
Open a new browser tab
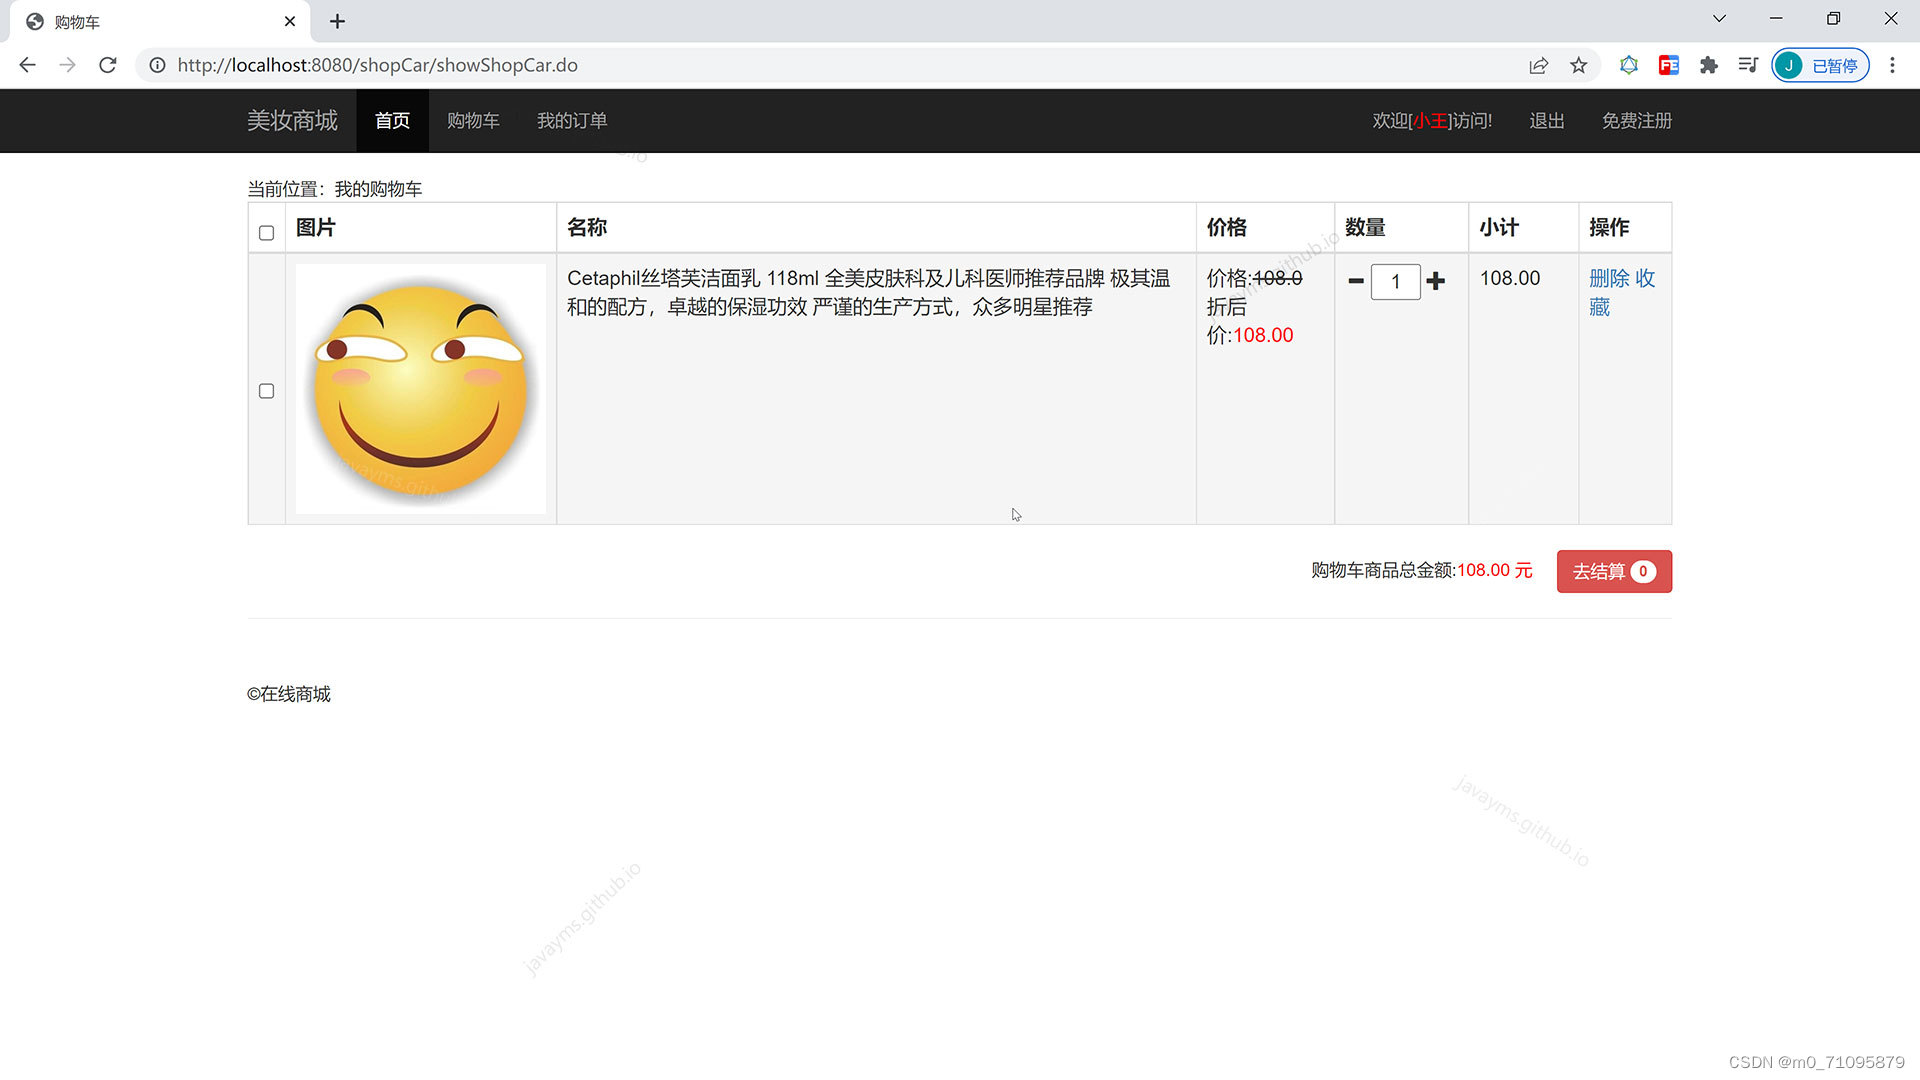point(337,21)
